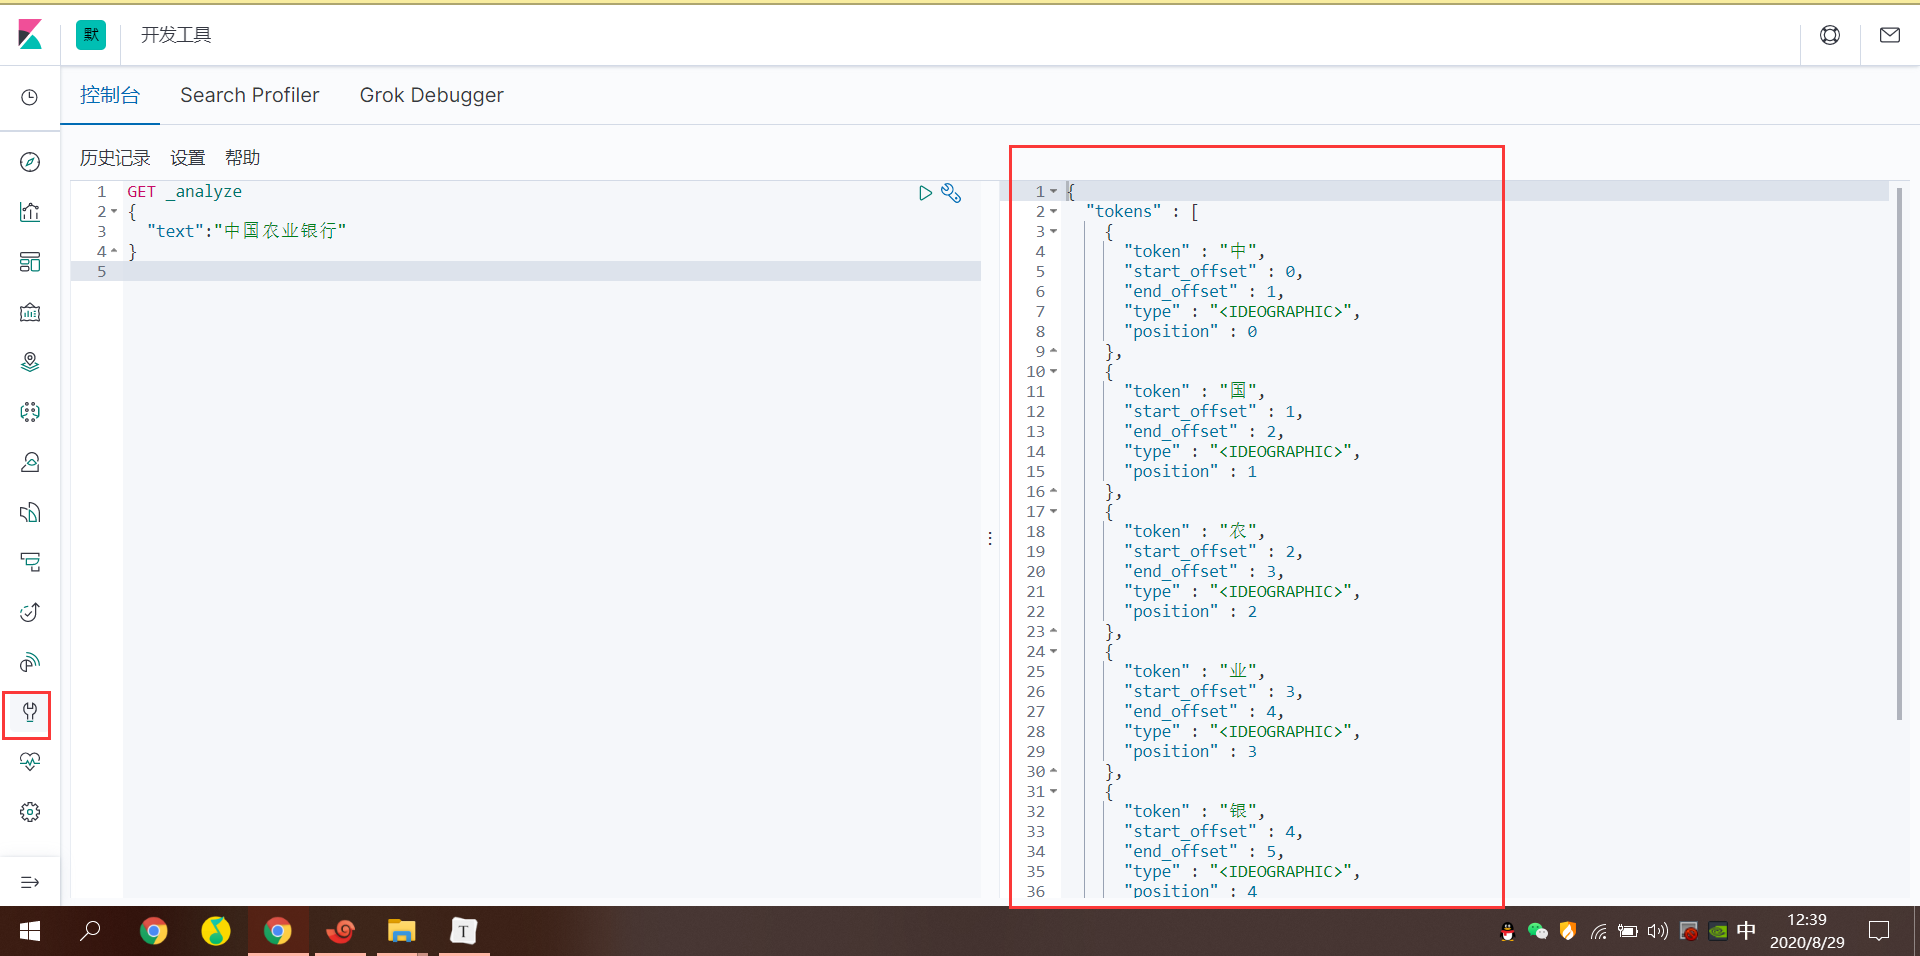Send request with the play icon
This screenshot has height=956, width=1920.
(x=925, y=193)
